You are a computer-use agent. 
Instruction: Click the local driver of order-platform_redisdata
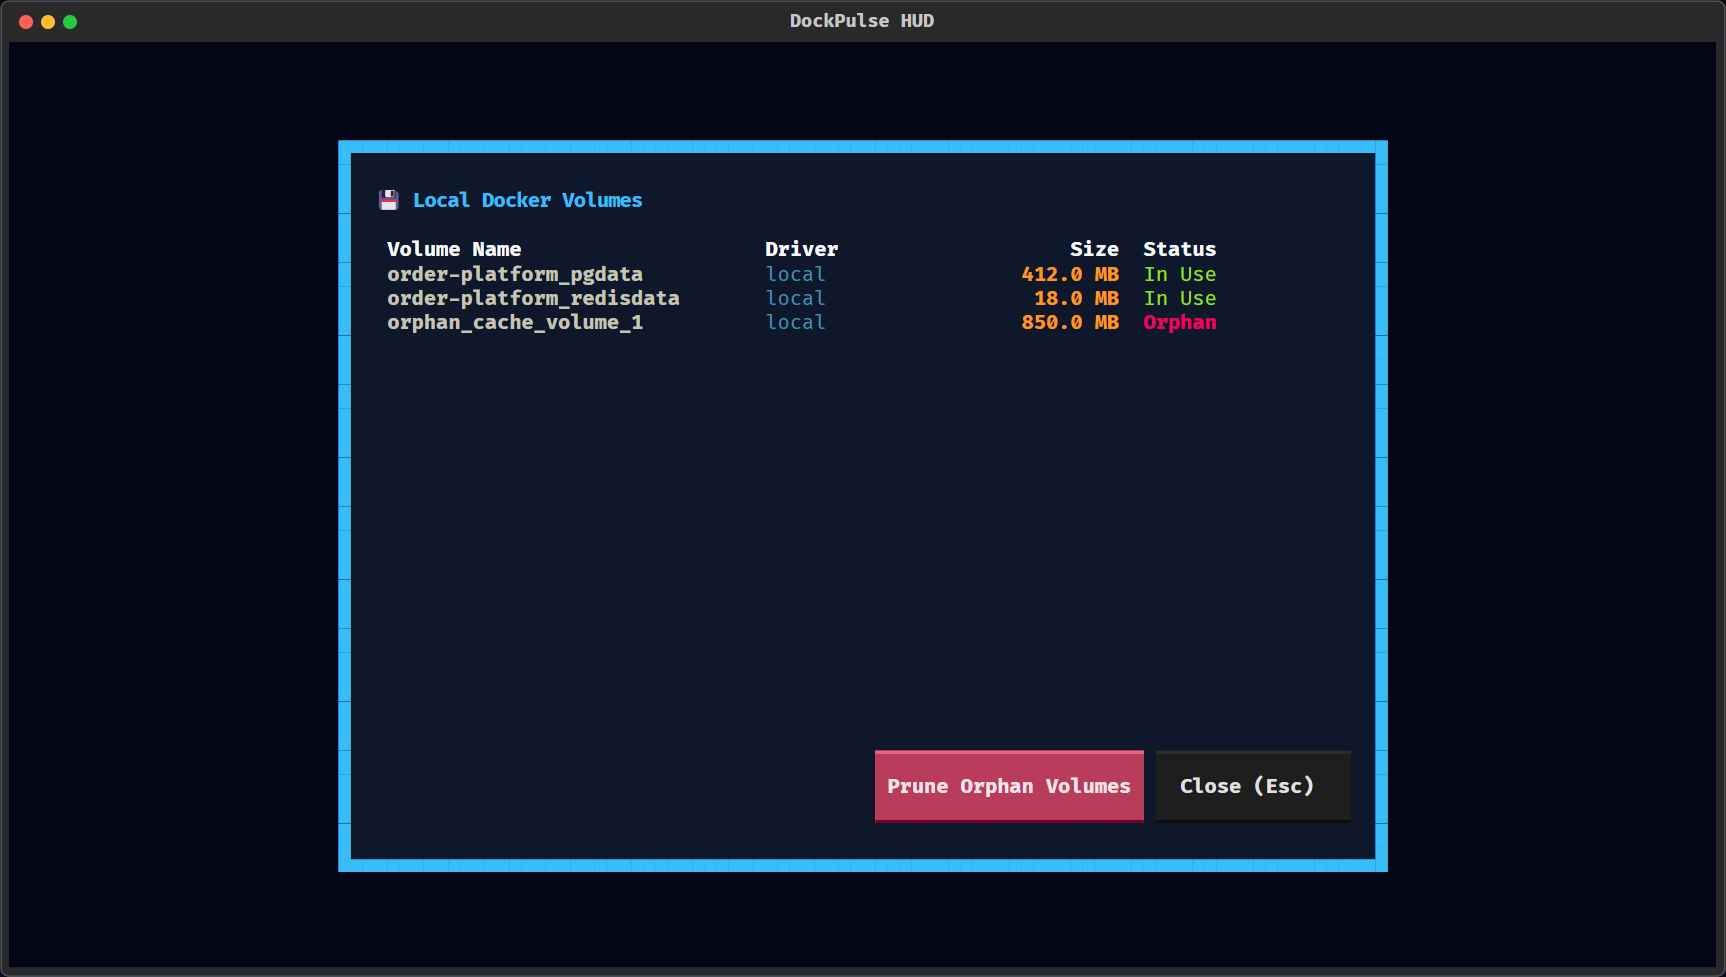[796, 298]
